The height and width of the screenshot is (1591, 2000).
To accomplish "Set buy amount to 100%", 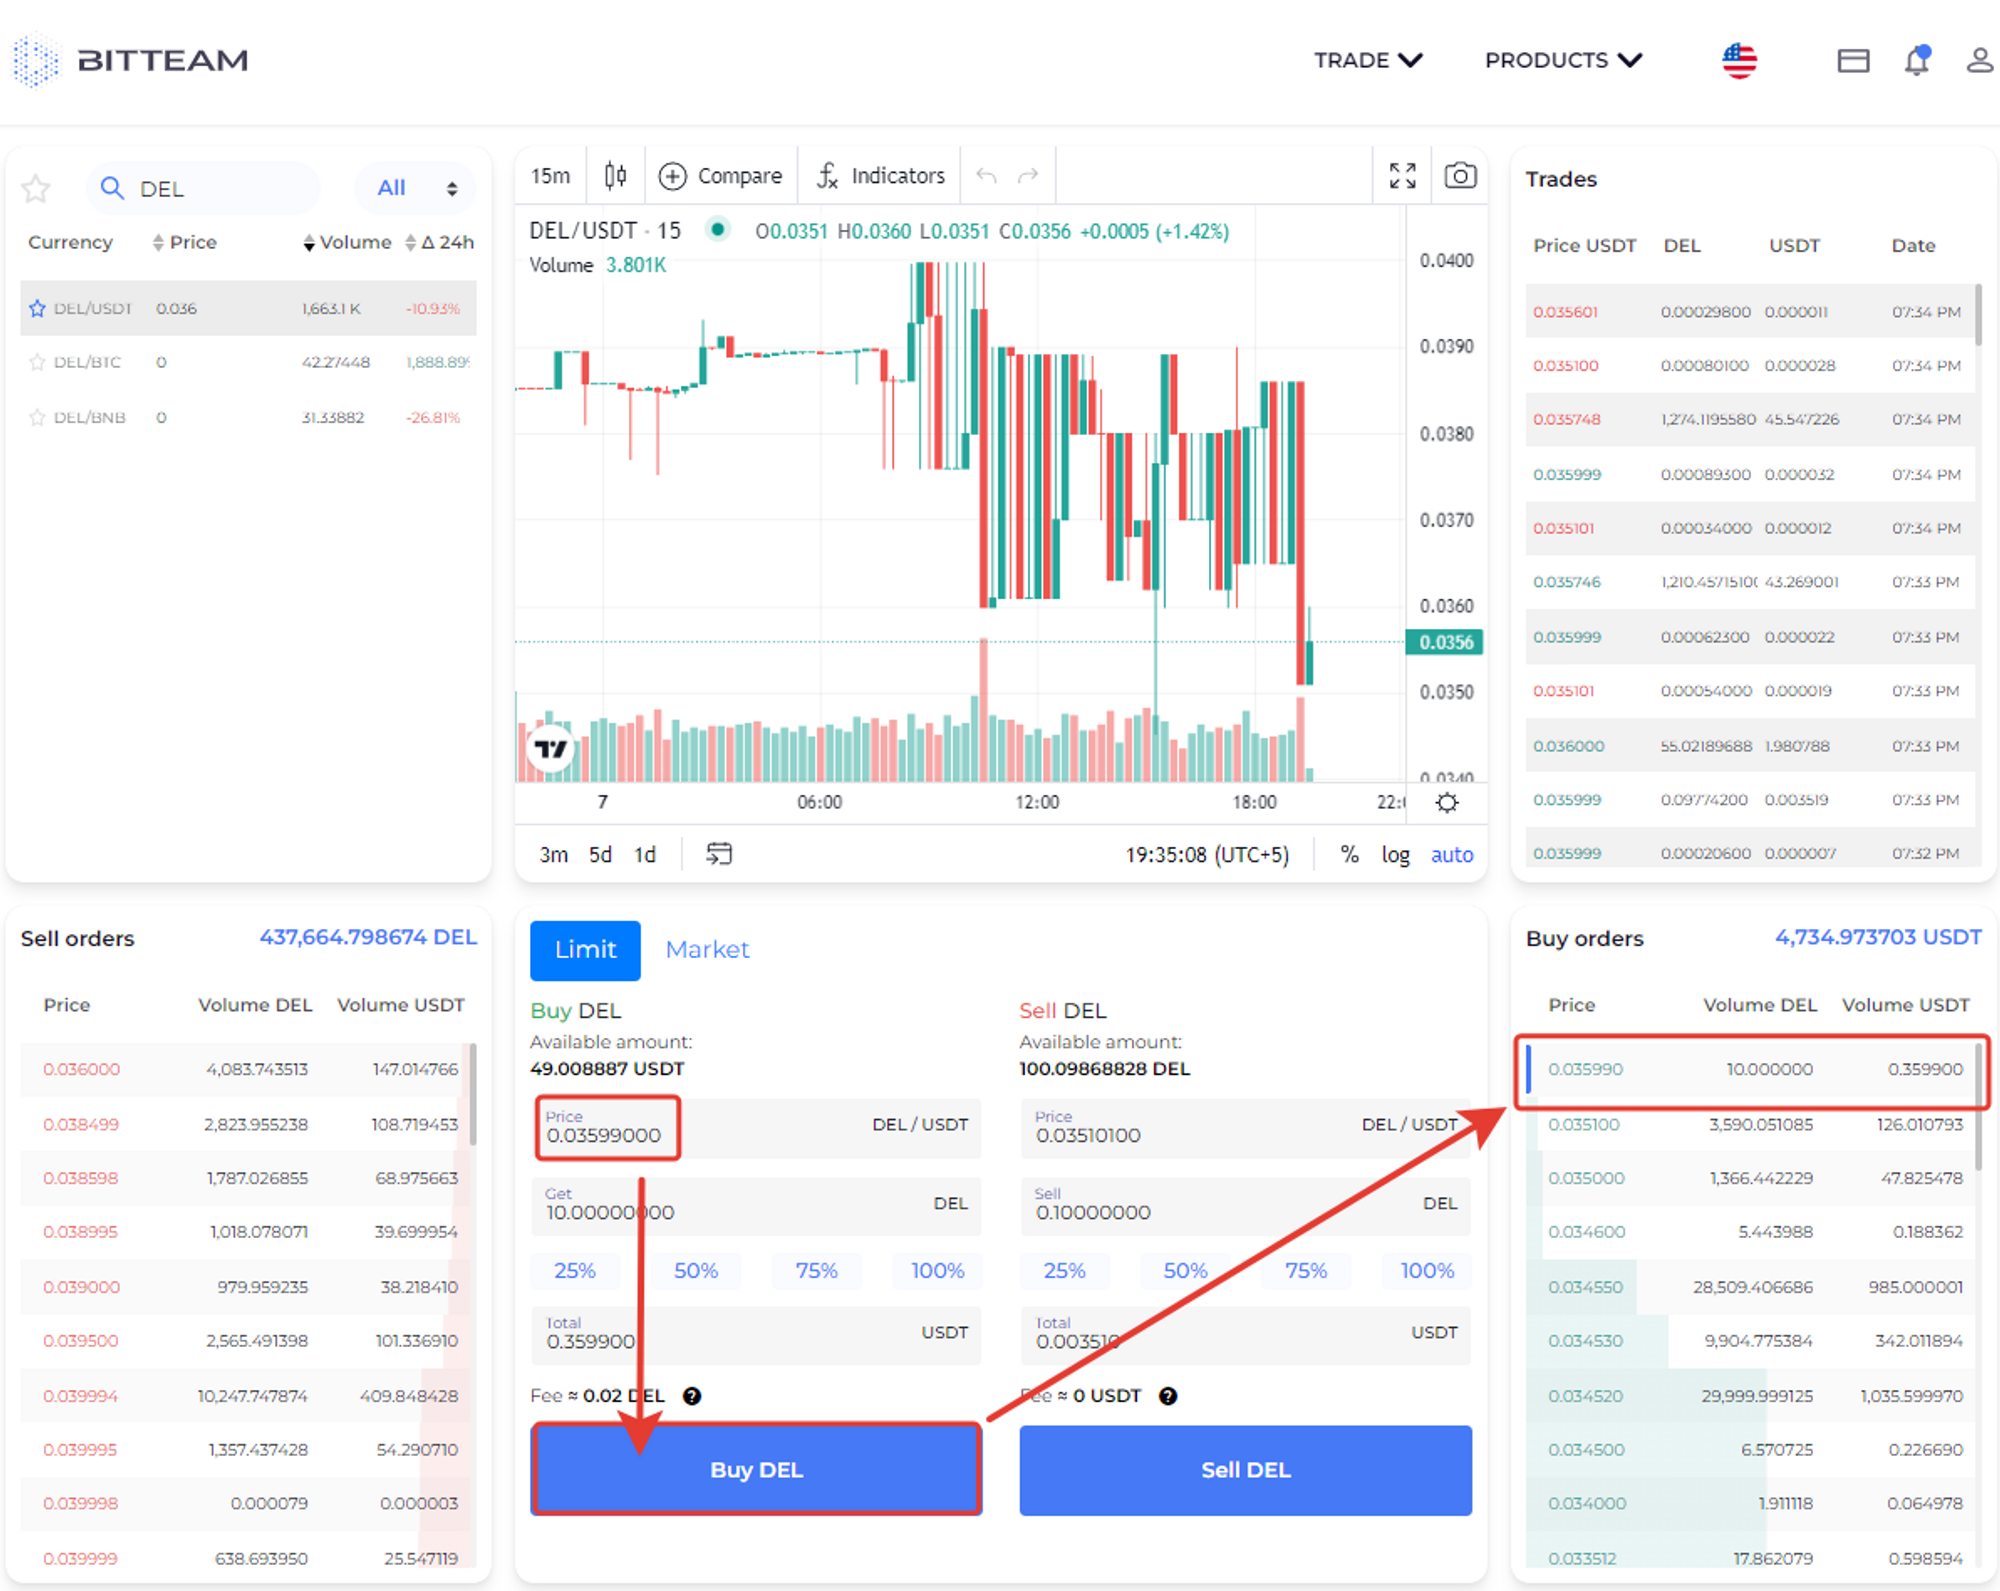I will pos(937,1271).
